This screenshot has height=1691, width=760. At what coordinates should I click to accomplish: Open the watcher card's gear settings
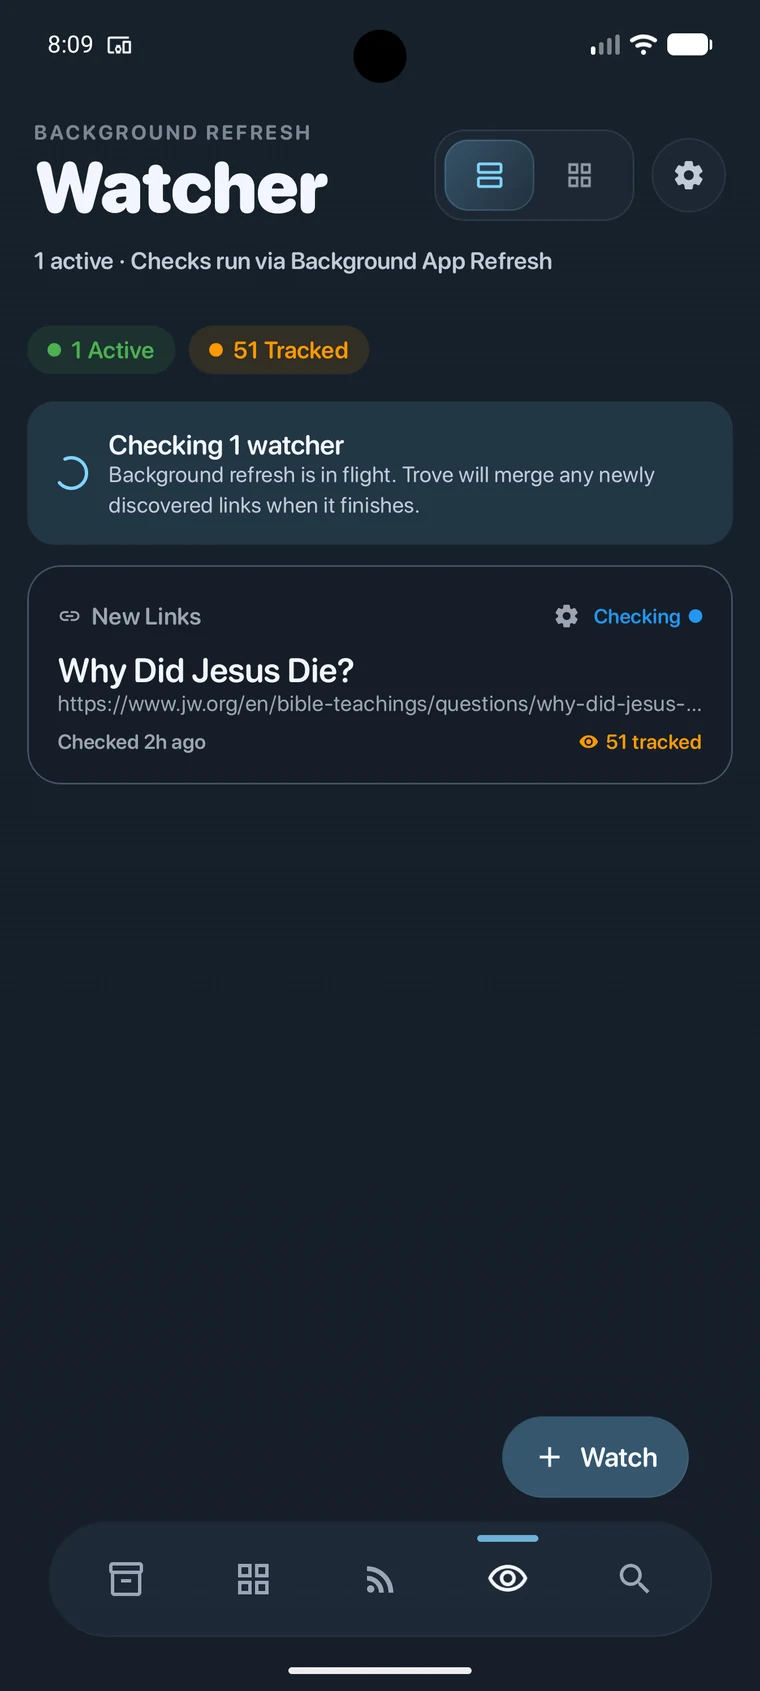(566, 616)
